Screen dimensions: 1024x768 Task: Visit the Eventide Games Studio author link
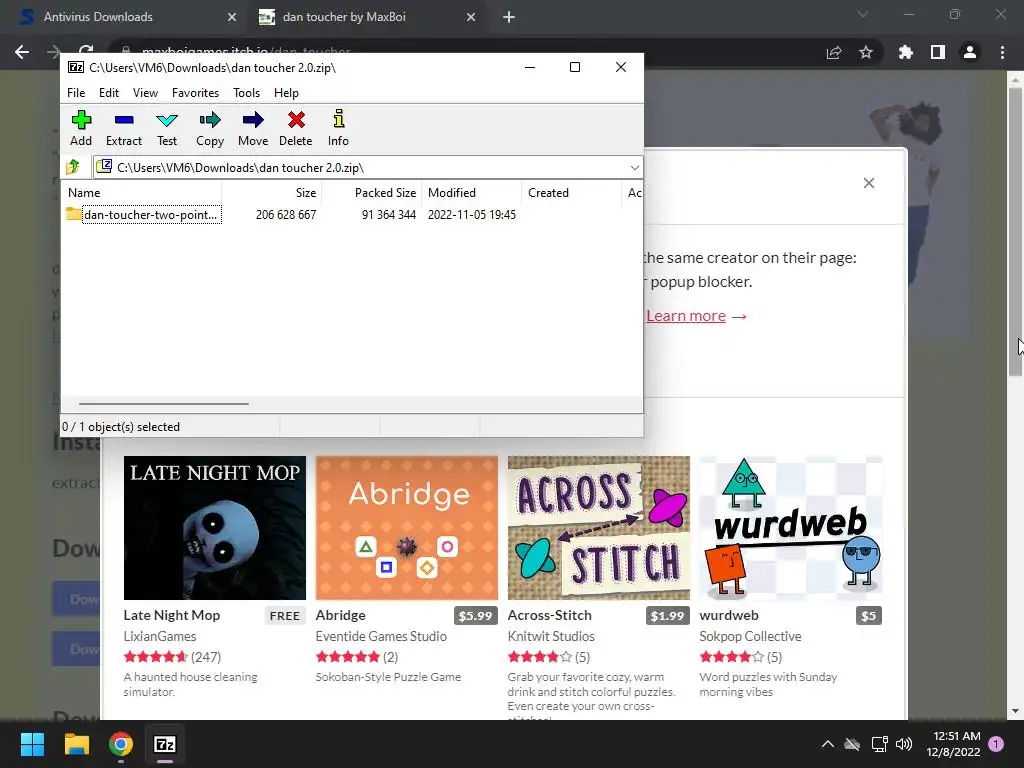click(x=381, y=636)
